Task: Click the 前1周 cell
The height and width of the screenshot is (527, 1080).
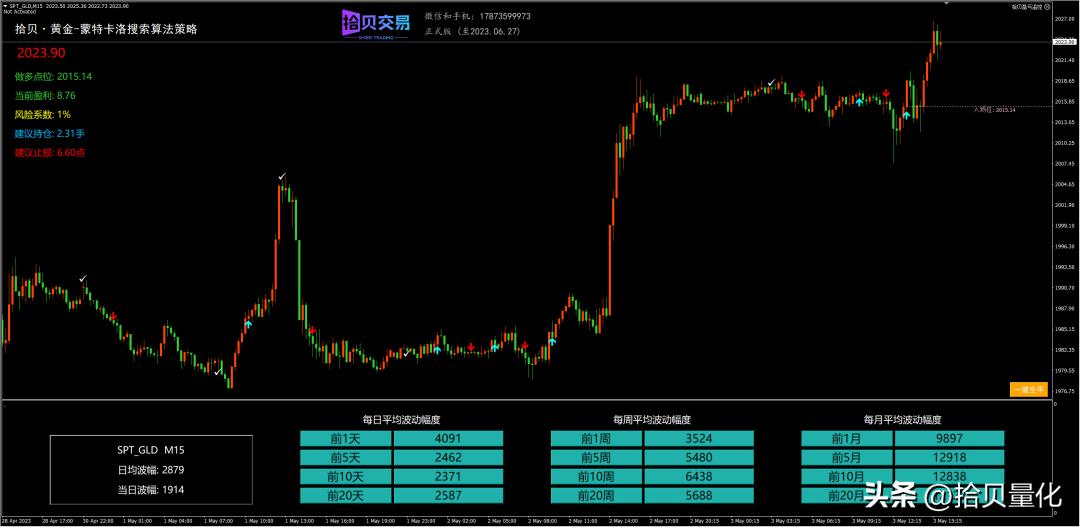Action: (596, 438)
